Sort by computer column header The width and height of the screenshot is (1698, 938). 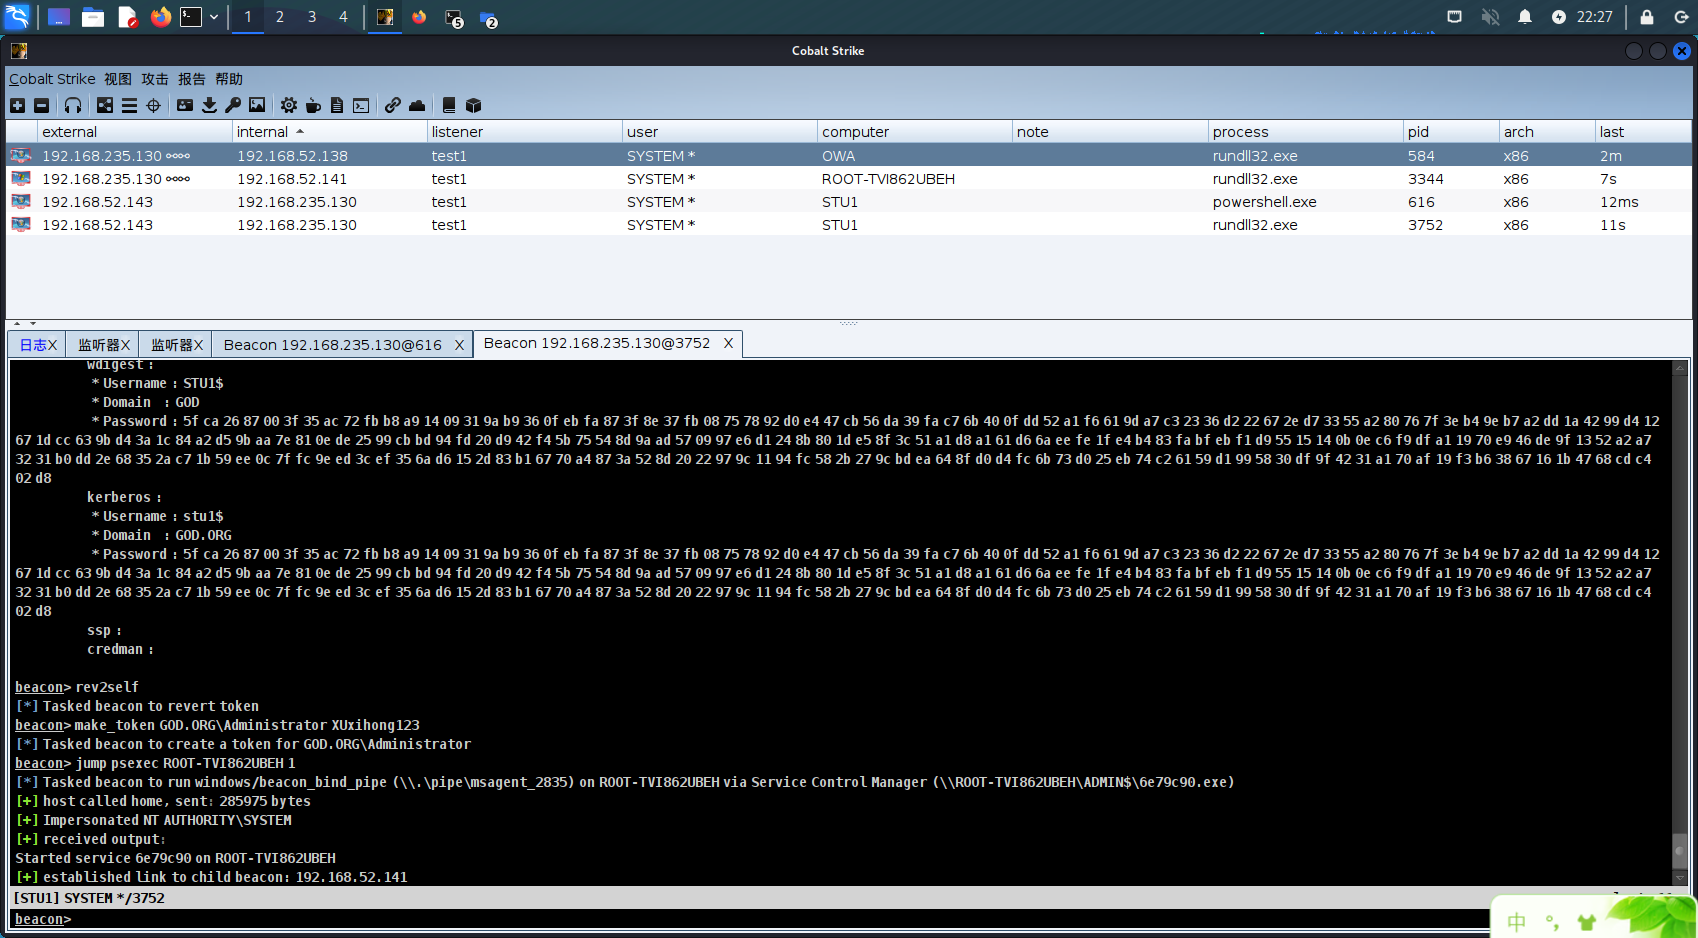tap(914, 132)
